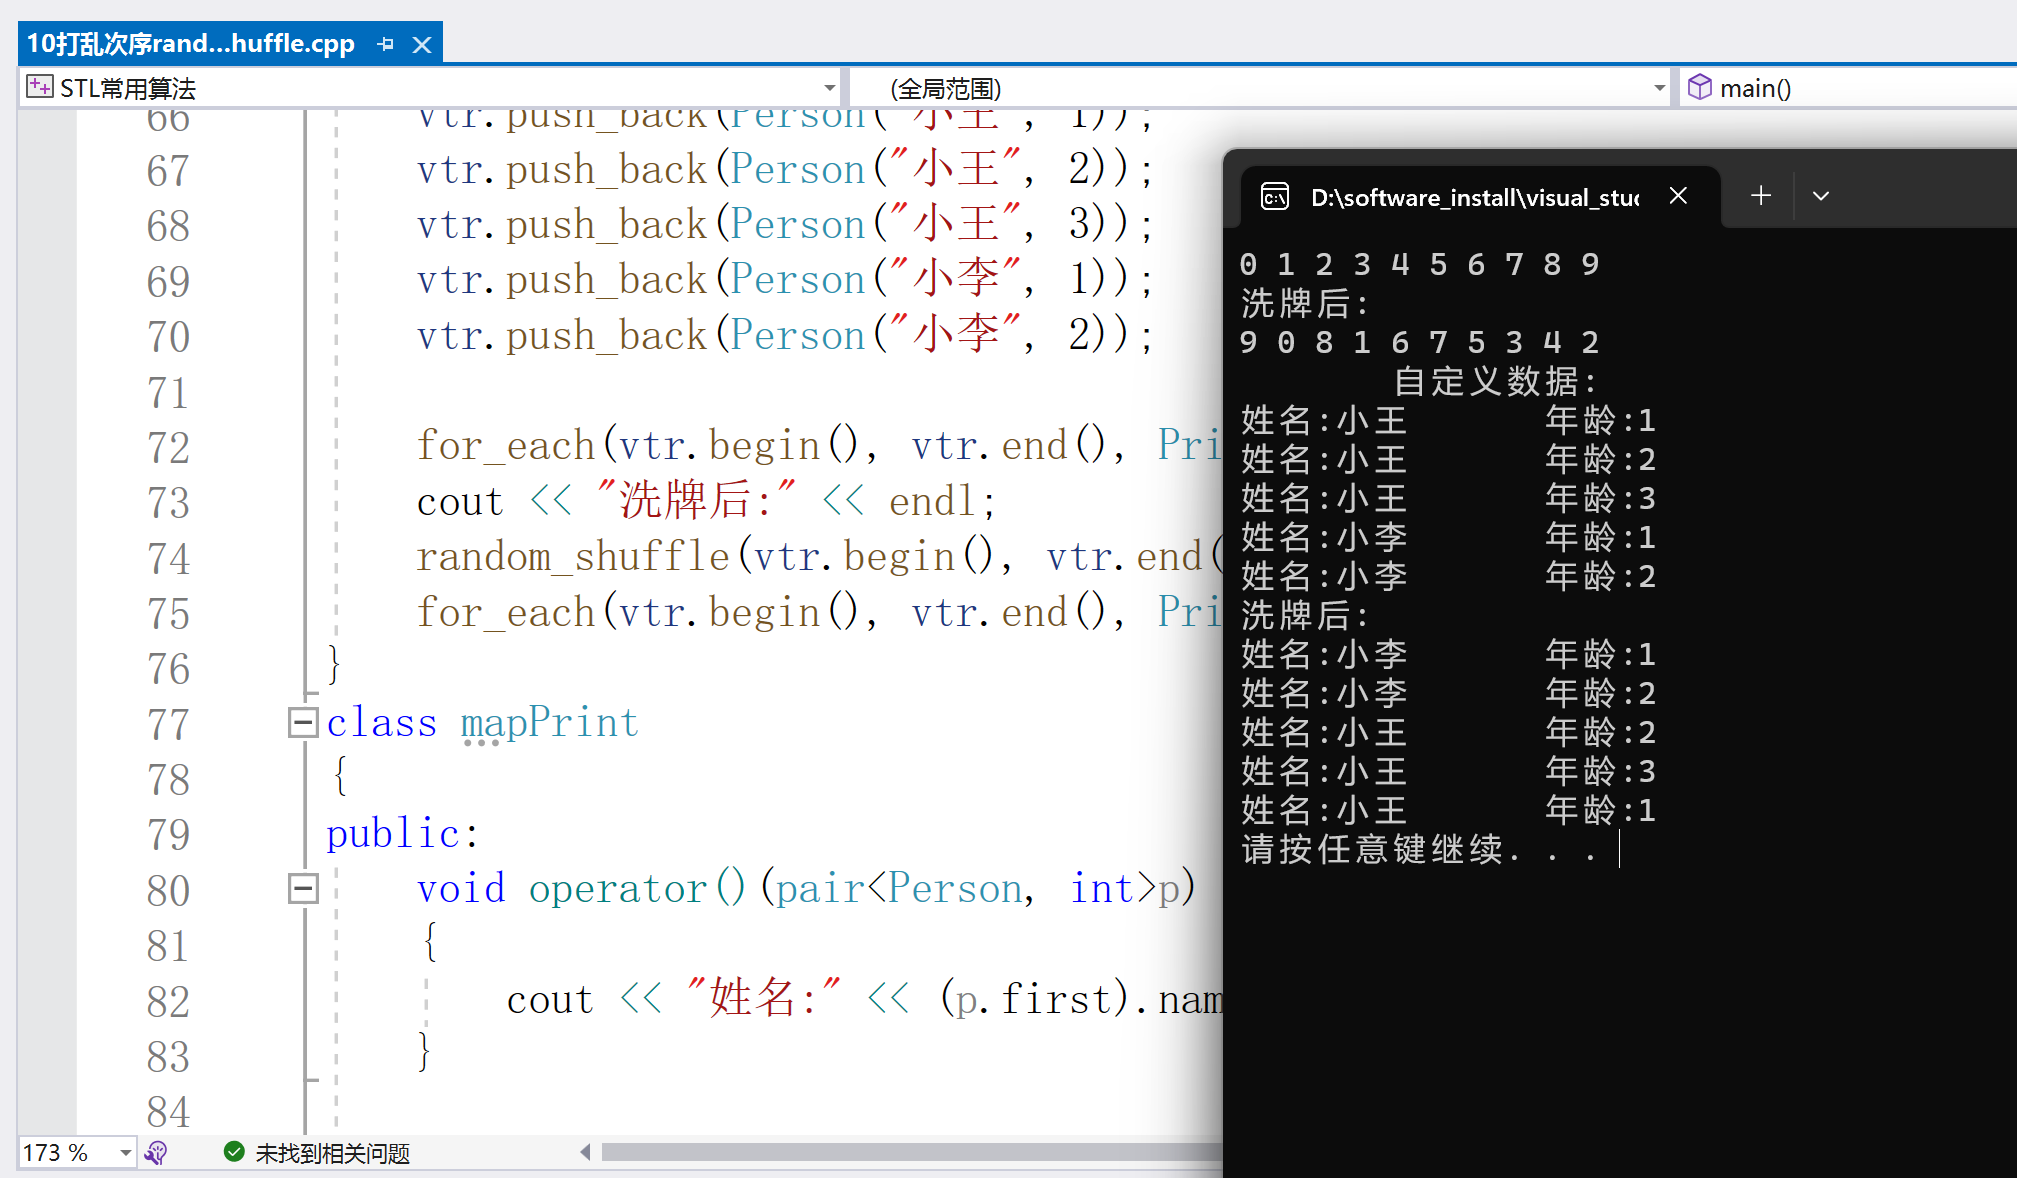Open the 173 % zoom level dropdown
The height and width of the screenshot is (1178, 2017).
(125, 1153)
